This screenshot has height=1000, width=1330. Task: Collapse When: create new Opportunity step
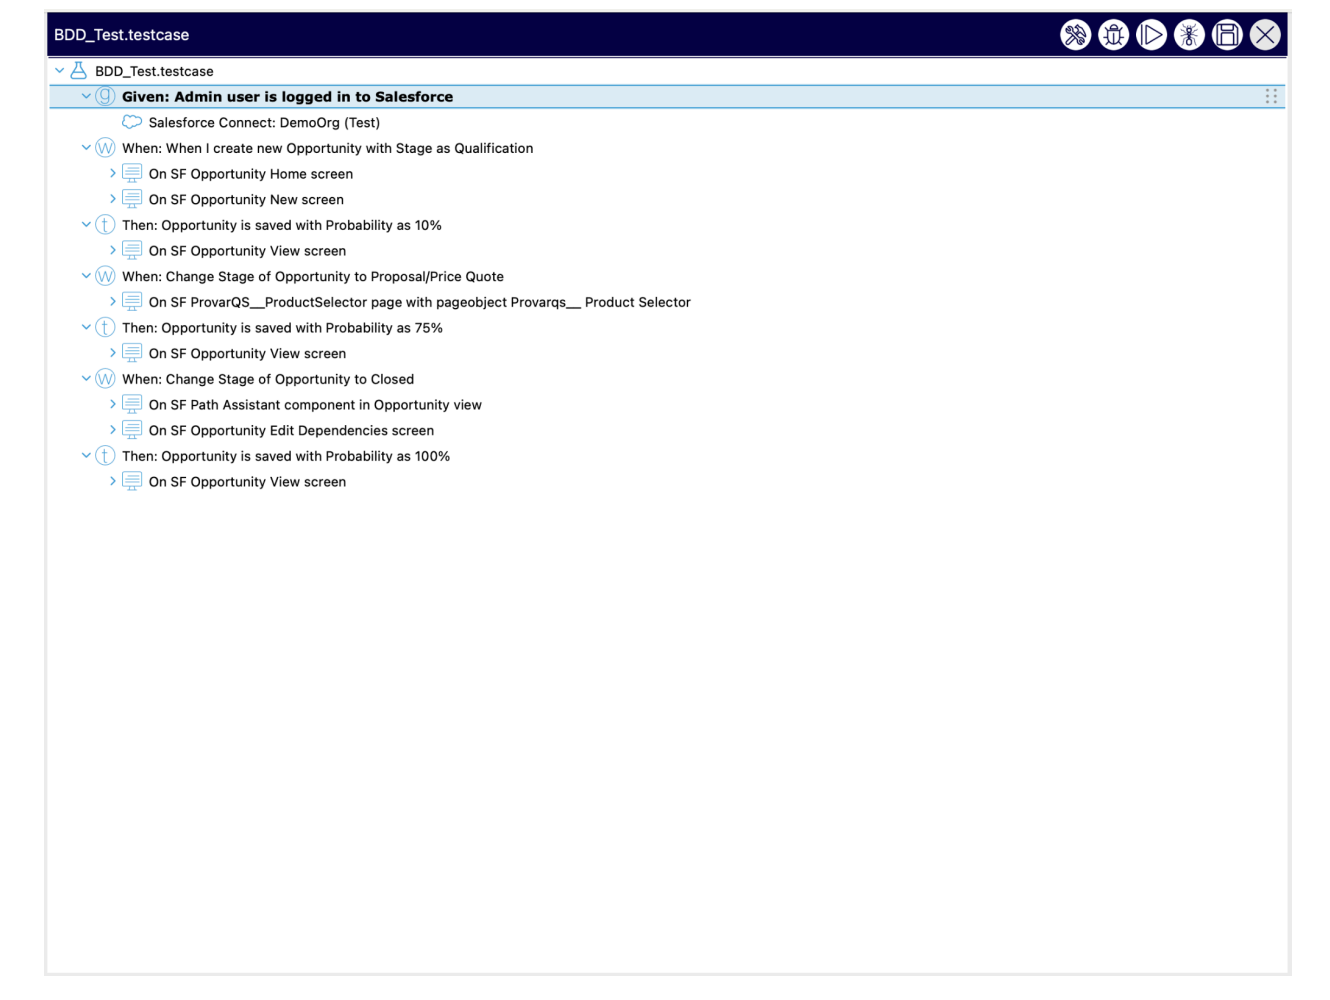coord(86,148)
